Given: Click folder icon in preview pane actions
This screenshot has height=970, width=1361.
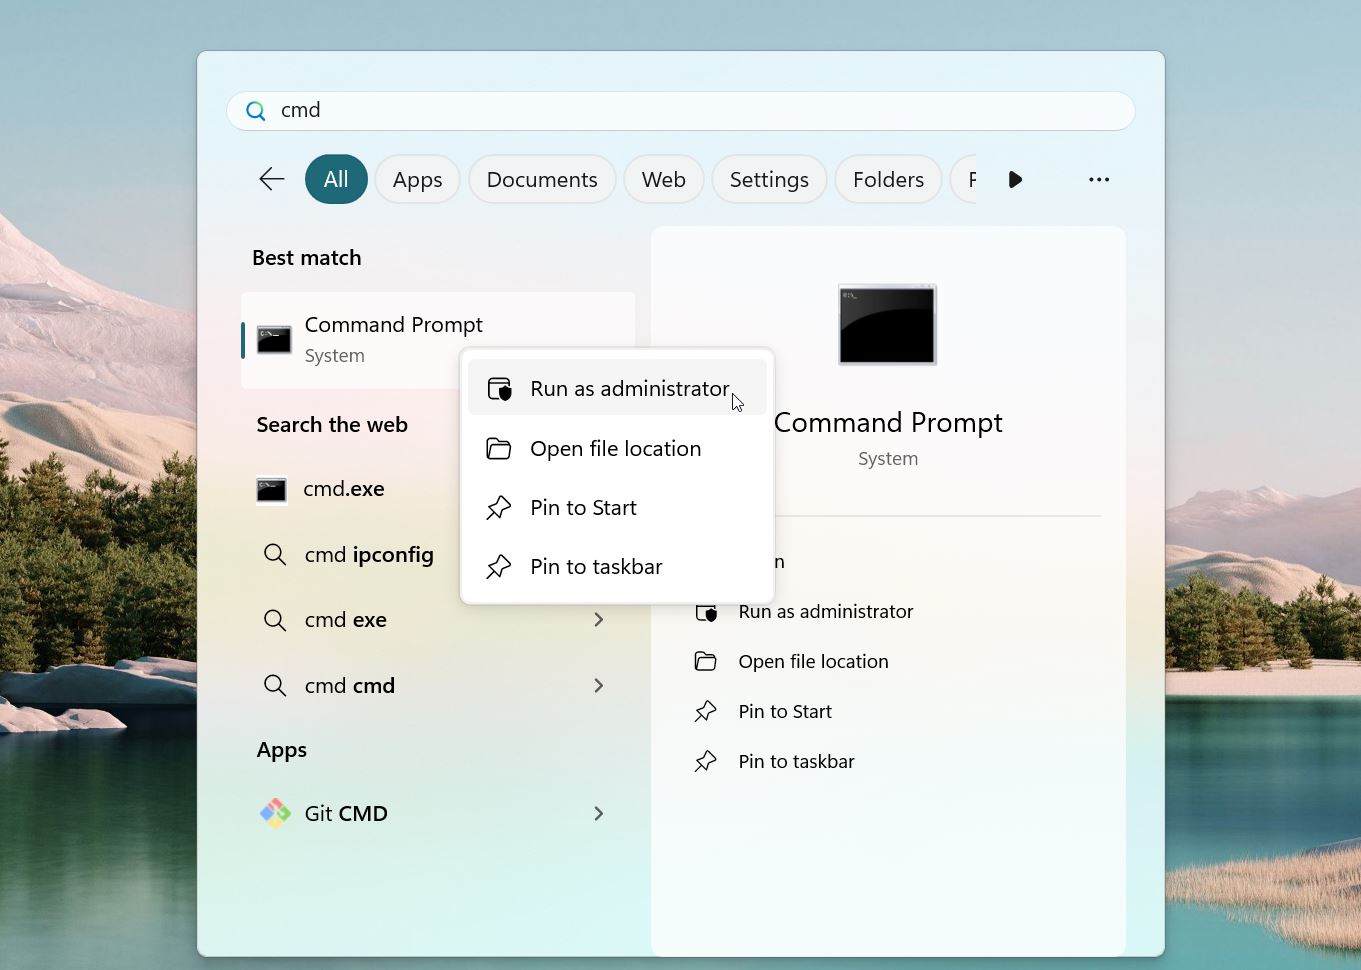Looking at the screenshot, I should pyautogui.click(x=706, y=661).
